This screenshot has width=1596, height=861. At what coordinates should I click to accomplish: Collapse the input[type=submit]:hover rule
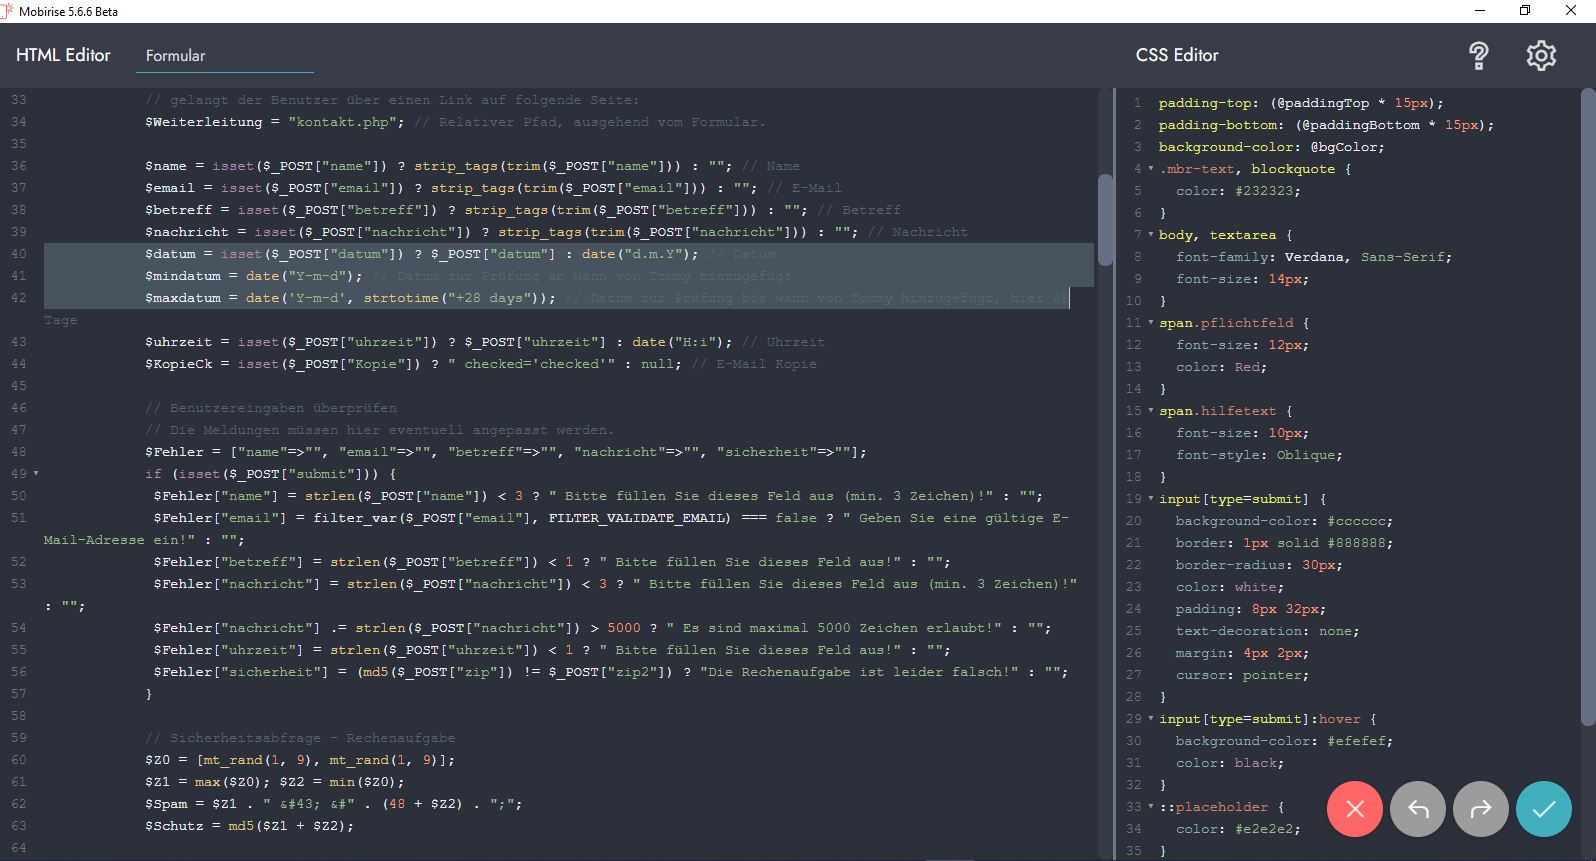[1150, 719]
